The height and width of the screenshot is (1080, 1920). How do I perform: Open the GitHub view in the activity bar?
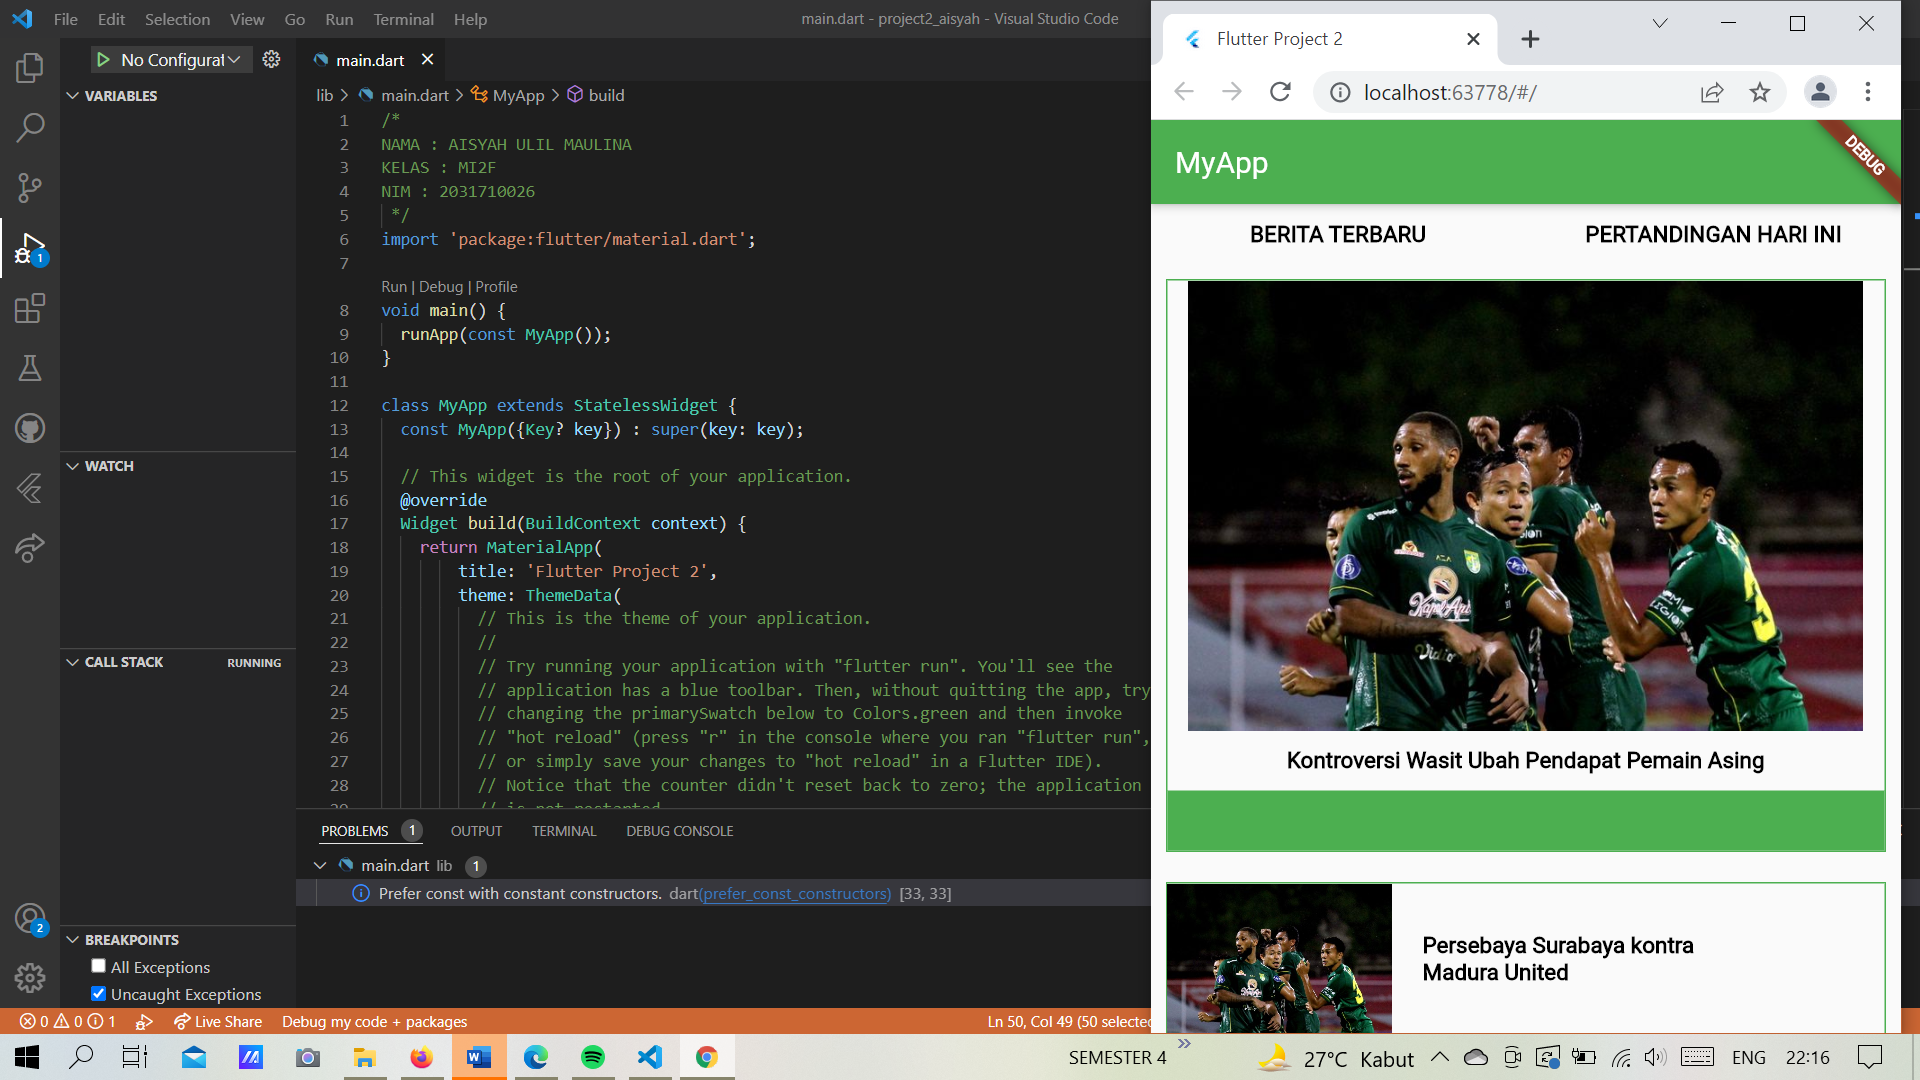click(x=30, y=428)
